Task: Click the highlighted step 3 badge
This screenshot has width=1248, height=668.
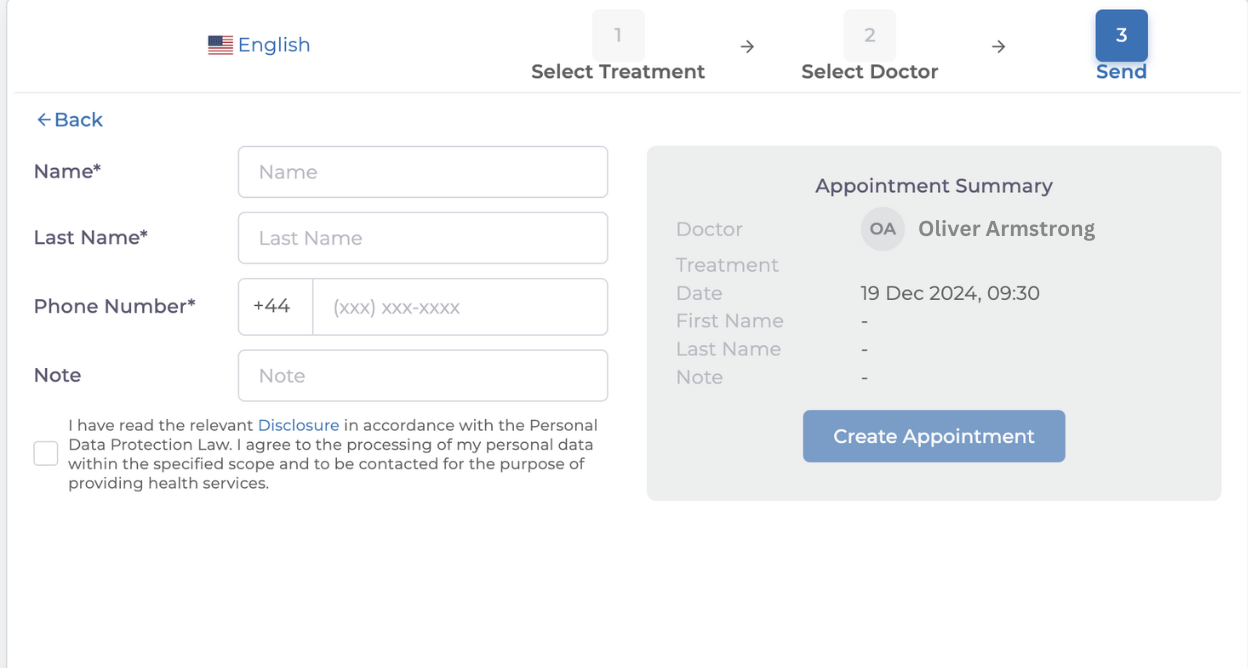Action: coord(1121,36)
